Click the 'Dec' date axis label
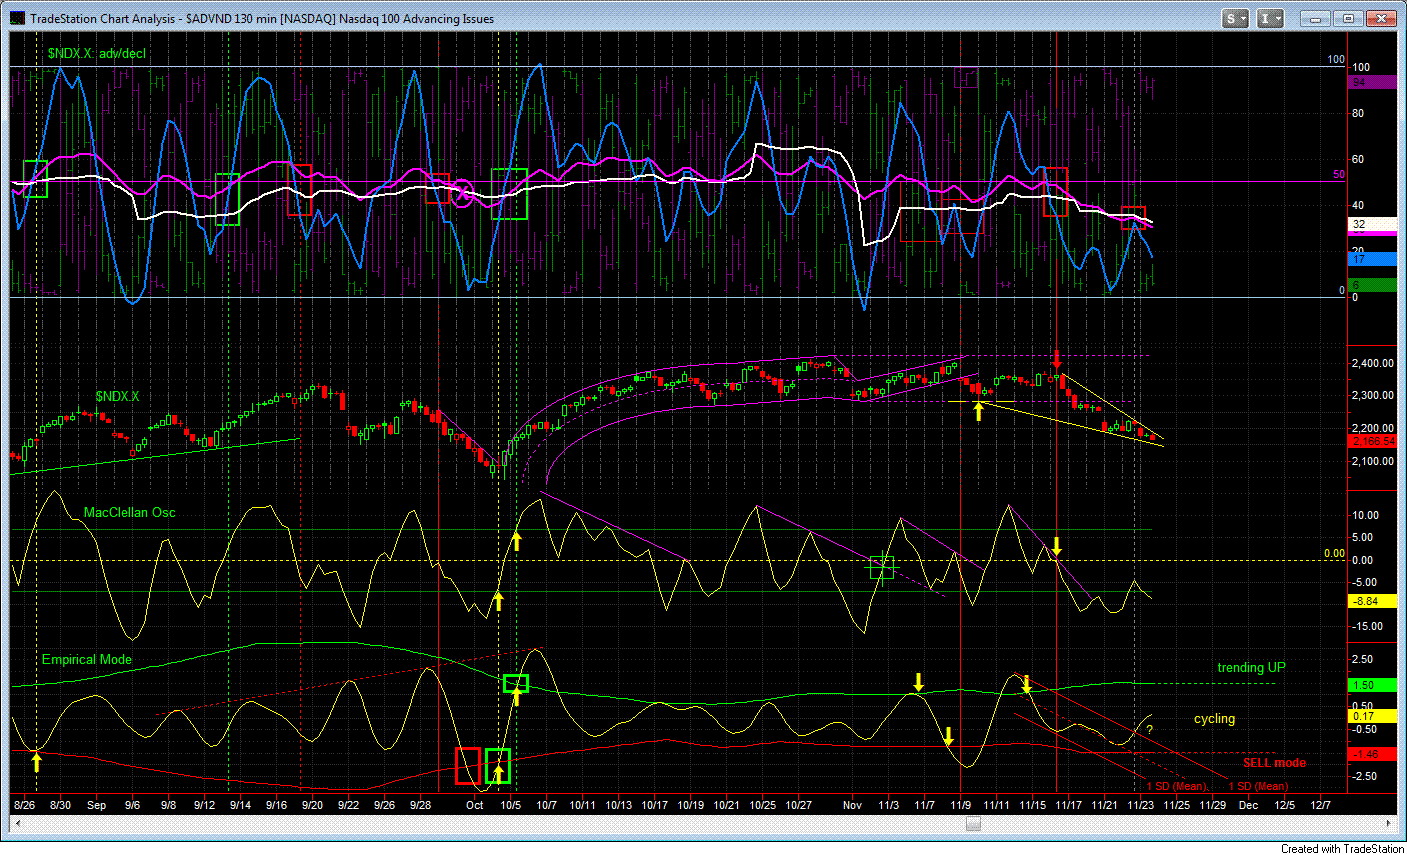1407x855 pixels. click(x=1248, y=804)
